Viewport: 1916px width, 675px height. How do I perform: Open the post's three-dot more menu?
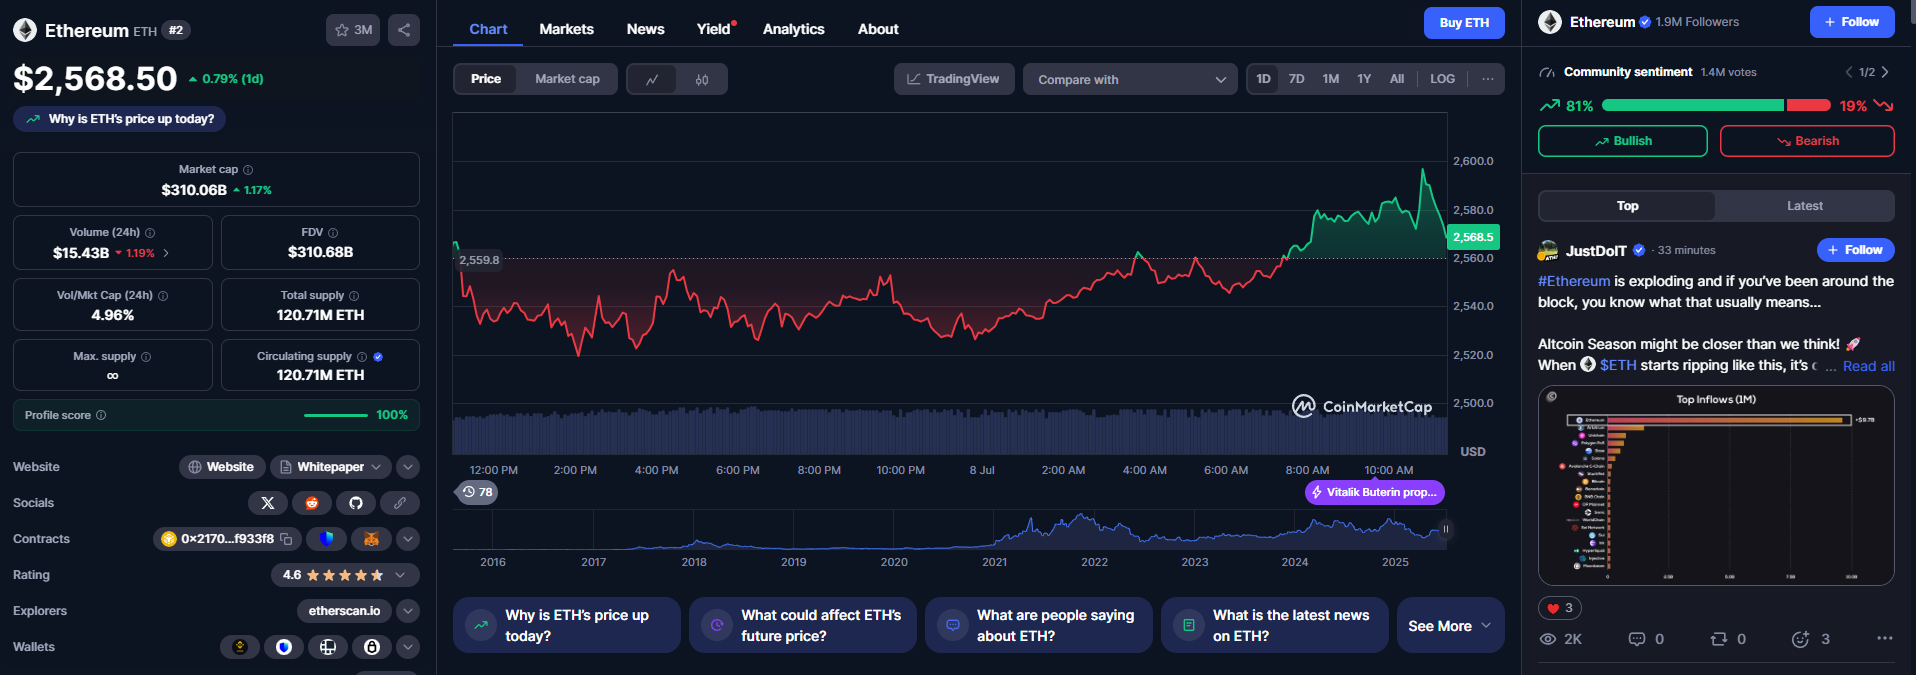pos(1885,638)
